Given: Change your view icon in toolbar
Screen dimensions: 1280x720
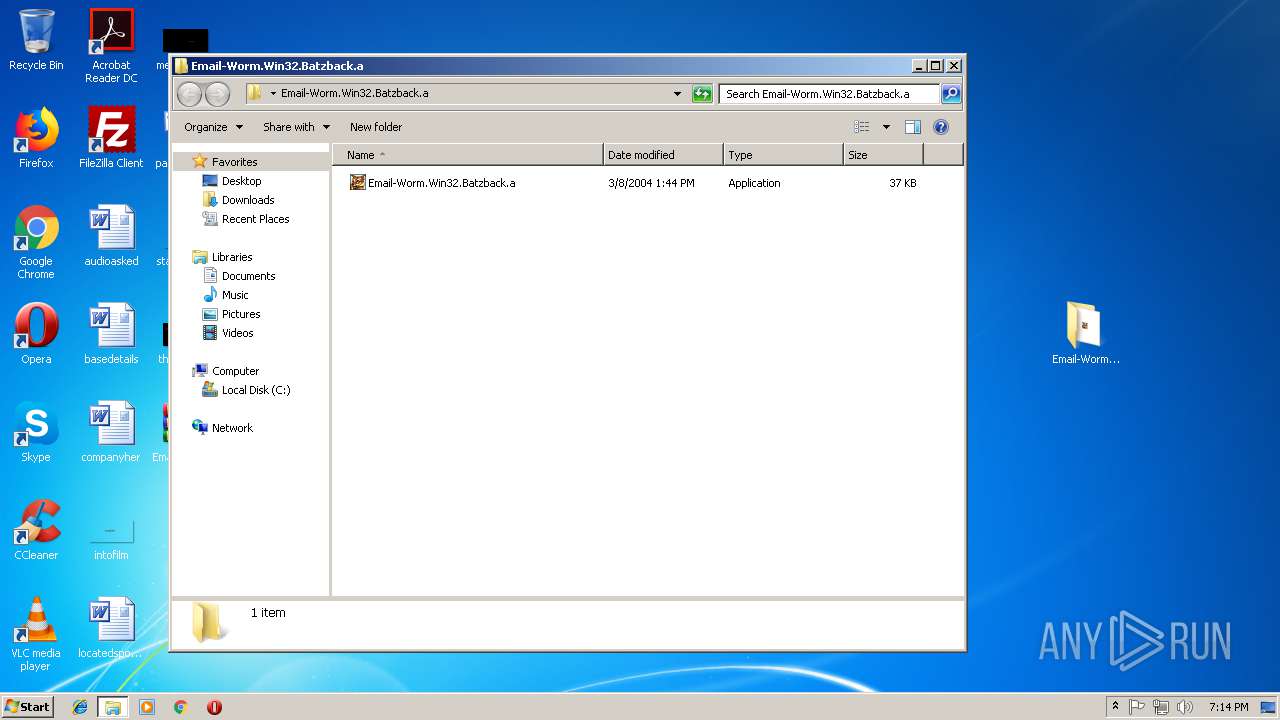Looking at the screenshot, I should pyautogui.click(x=862, y=127).
